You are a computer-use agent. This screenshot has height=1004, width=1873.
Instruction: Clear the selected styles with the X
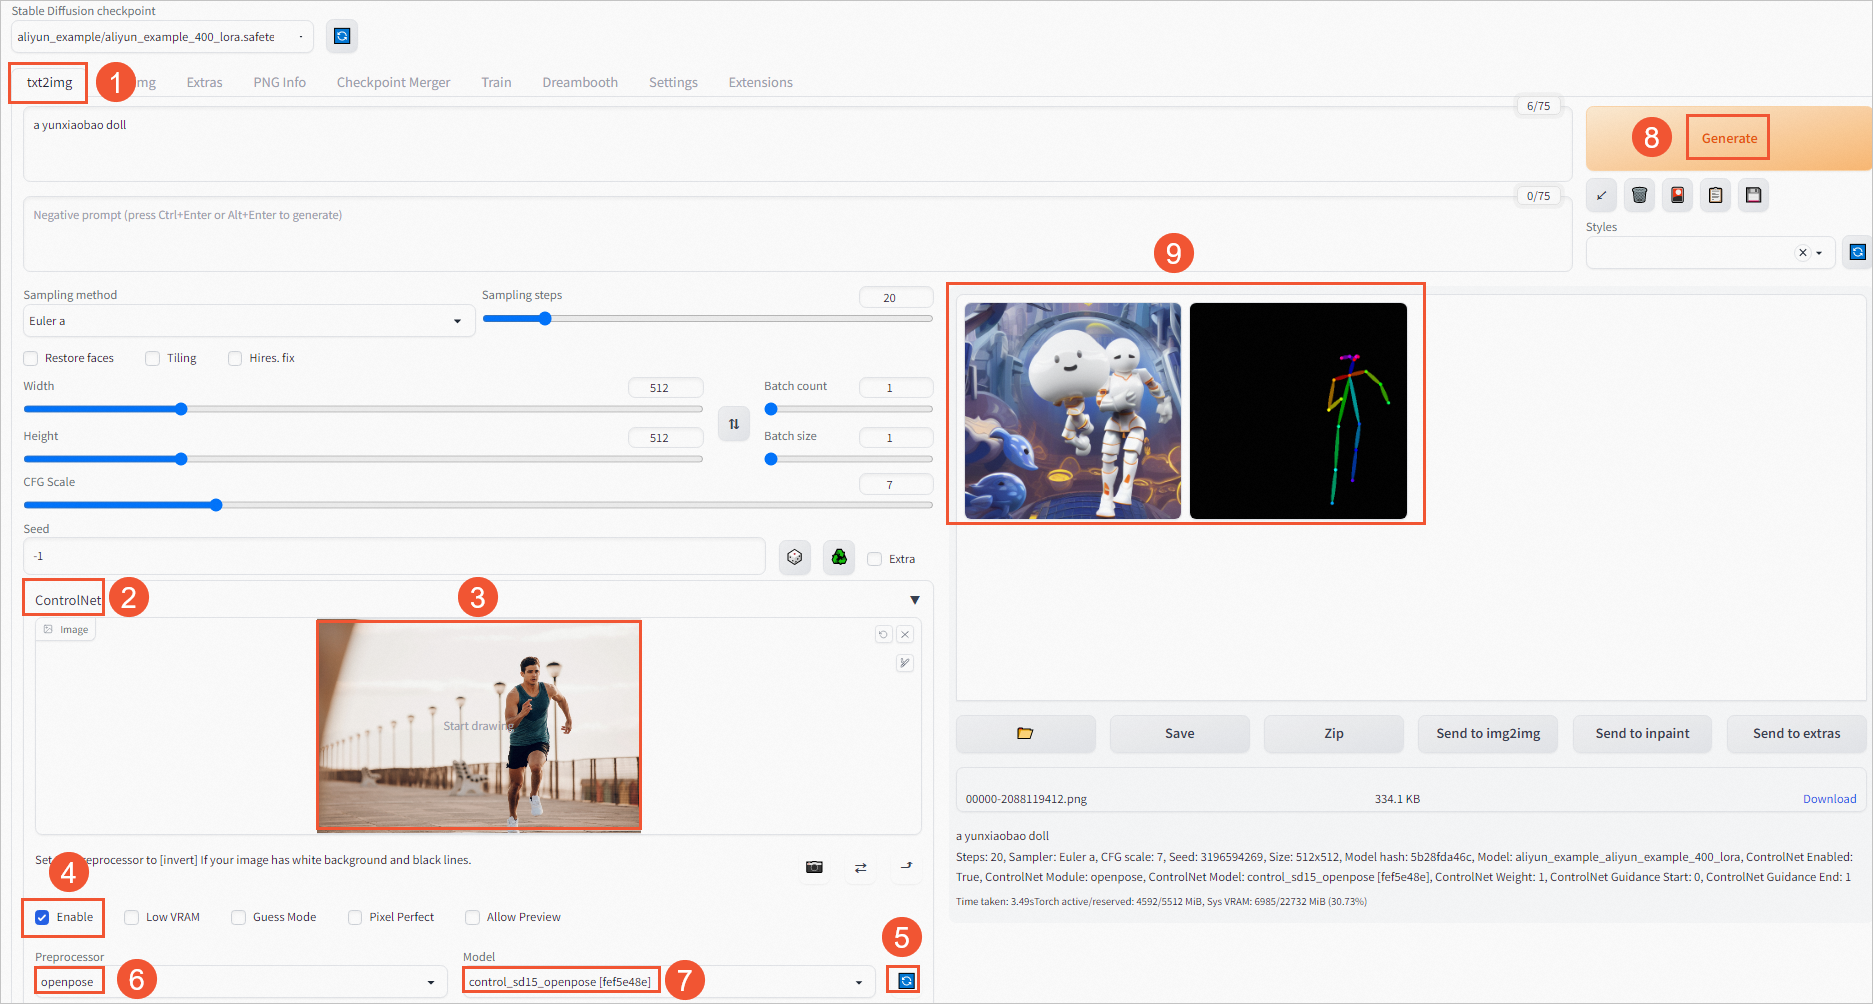1802,253
